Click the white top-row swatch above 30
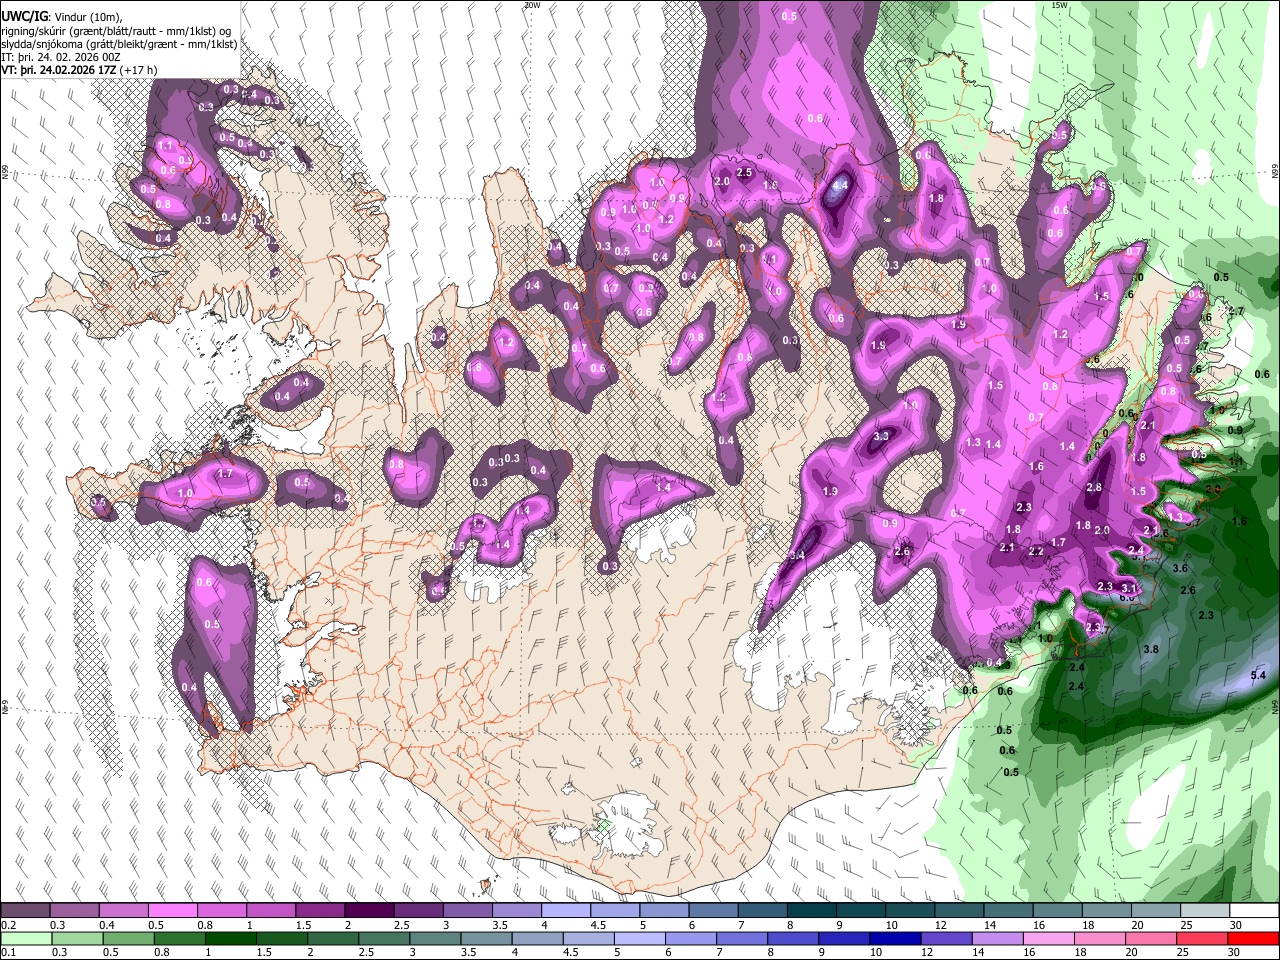This screenshot has width=1280, height=960. click(x=1253, y=911)
